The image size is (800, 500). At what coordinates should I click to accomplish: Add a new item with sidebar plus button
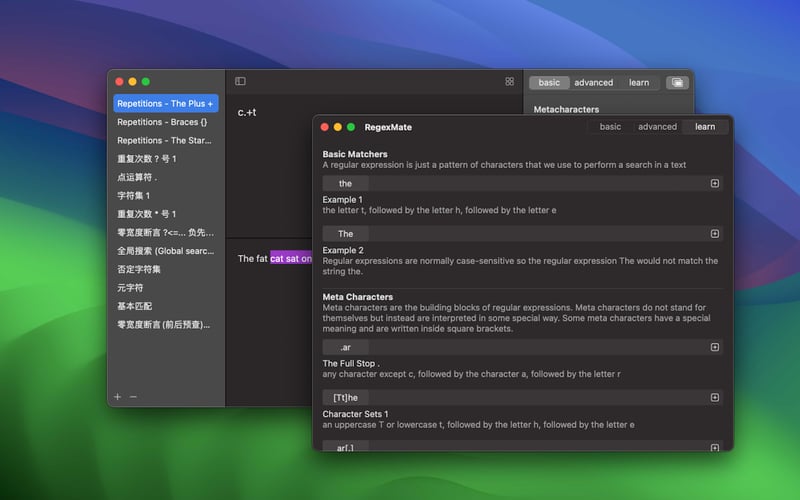coord(117,396)
